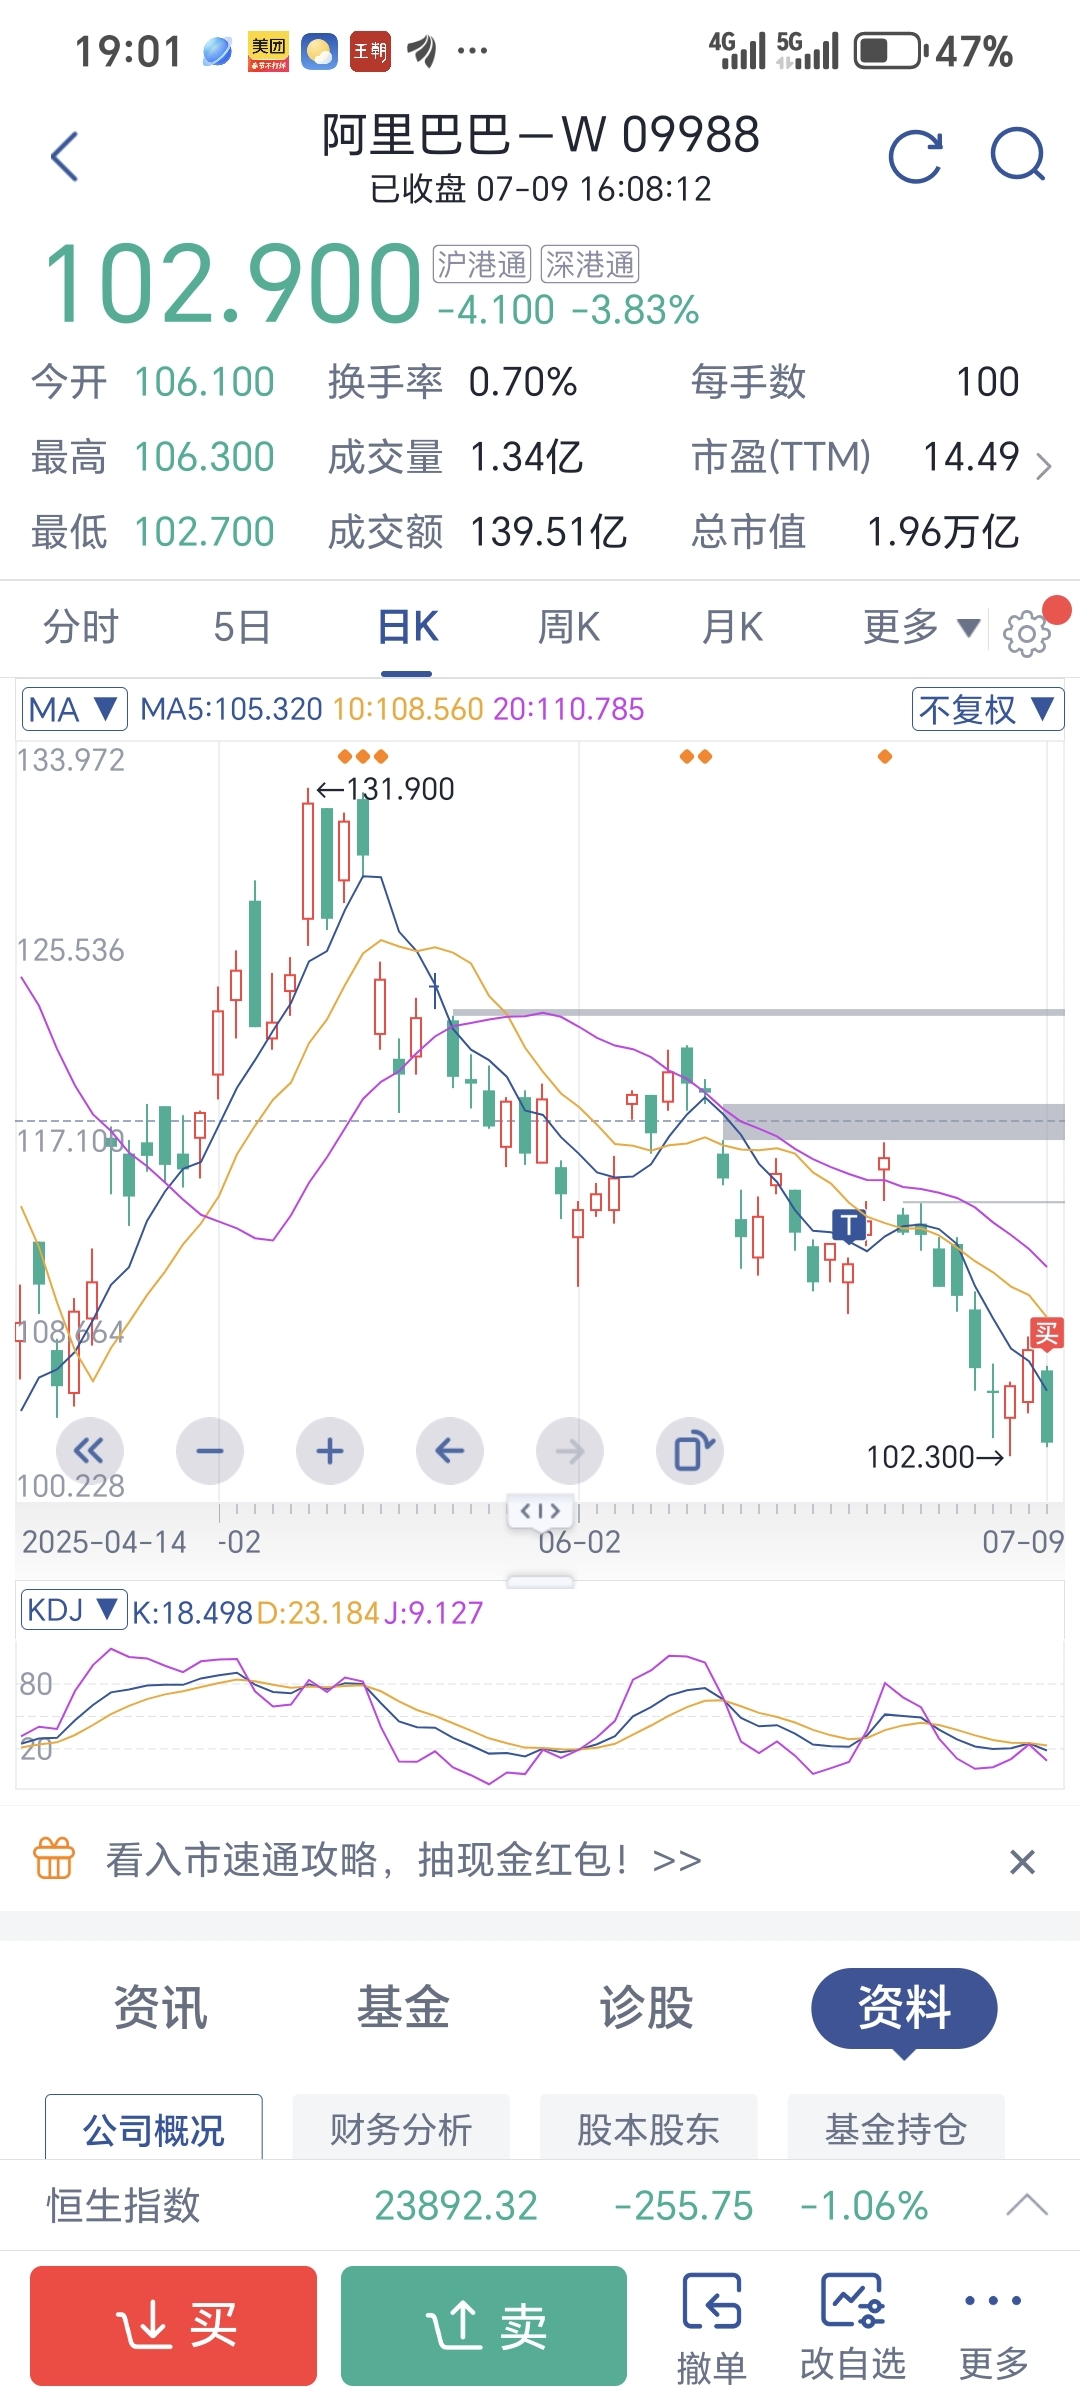Expand the 恒生指数 index bar
The width and height of the screenshot is (1080, 2400).
[1027, 2204]
